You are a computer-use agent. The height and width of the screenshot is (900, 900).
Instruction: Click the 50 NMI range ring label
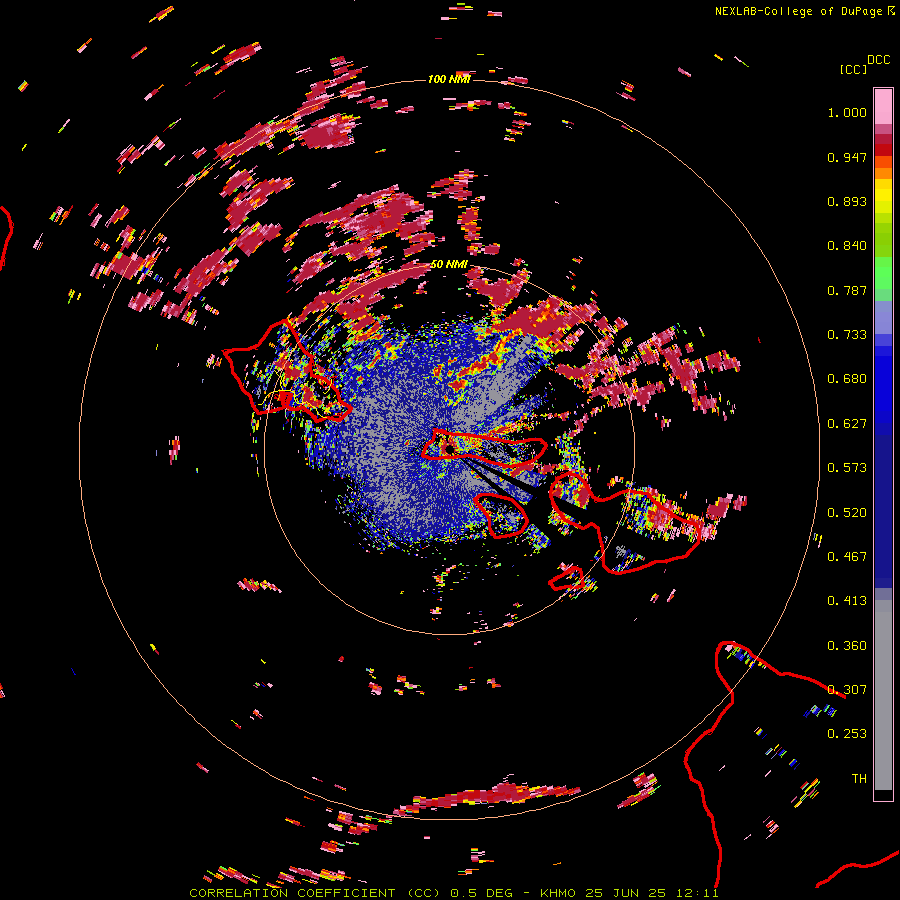click(x=449, y=264)
